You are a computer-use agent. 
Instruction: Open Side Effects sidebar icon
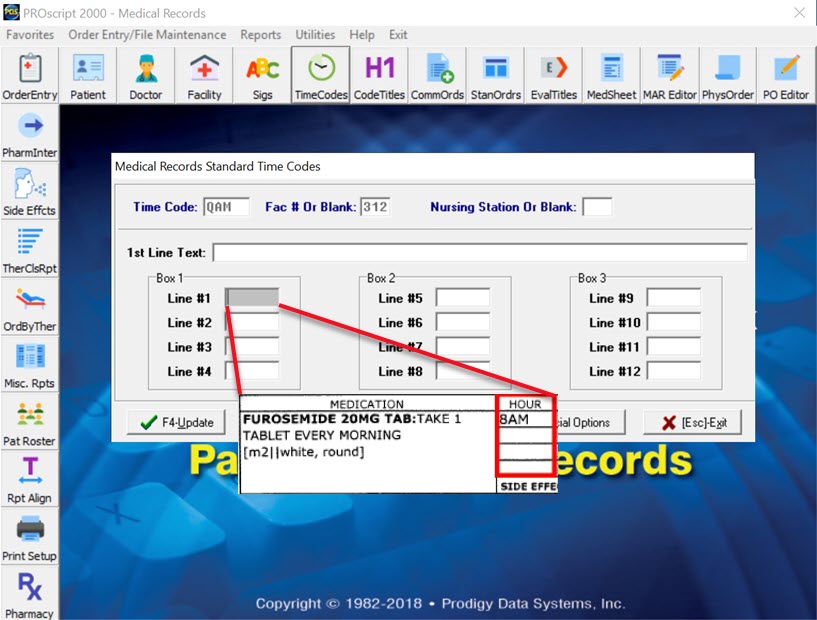point(30,191)
